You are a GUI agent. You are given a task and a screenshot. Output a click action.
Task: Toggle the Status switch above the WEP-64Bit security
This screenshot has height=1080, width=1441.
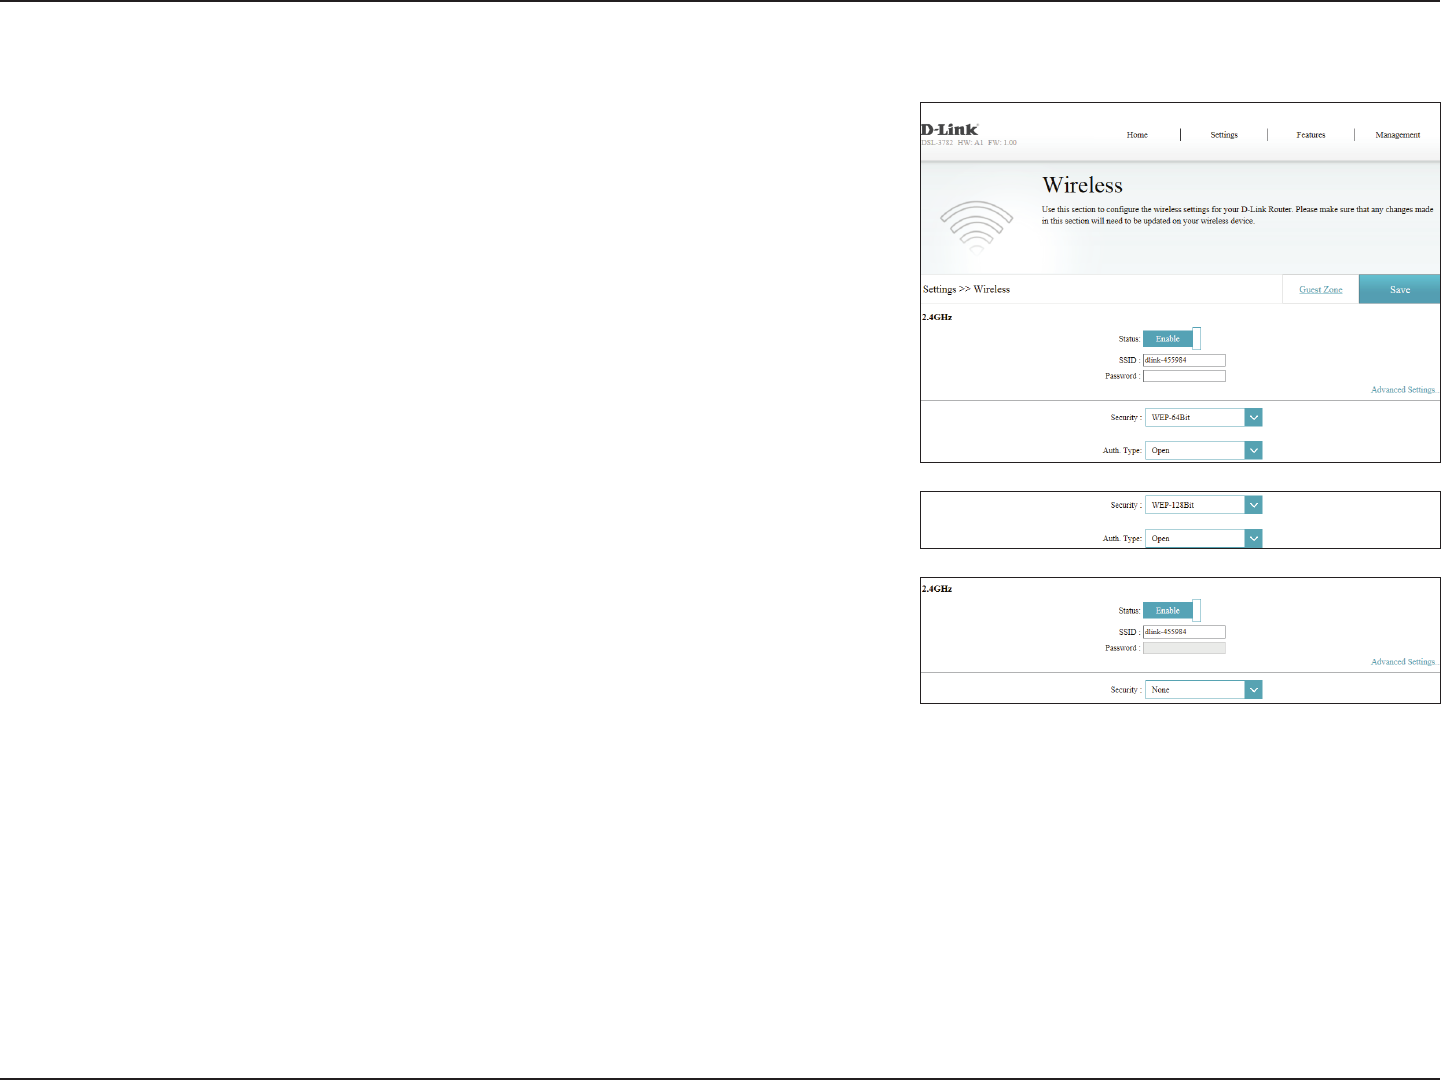coord(1172,339)
